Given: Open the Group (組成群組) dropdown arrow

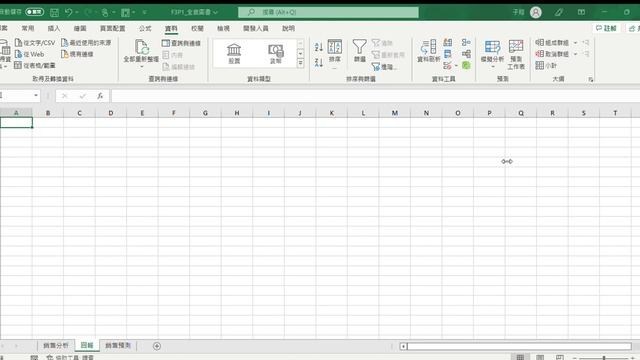Looking at the screenshot, I should pos(576,42).
